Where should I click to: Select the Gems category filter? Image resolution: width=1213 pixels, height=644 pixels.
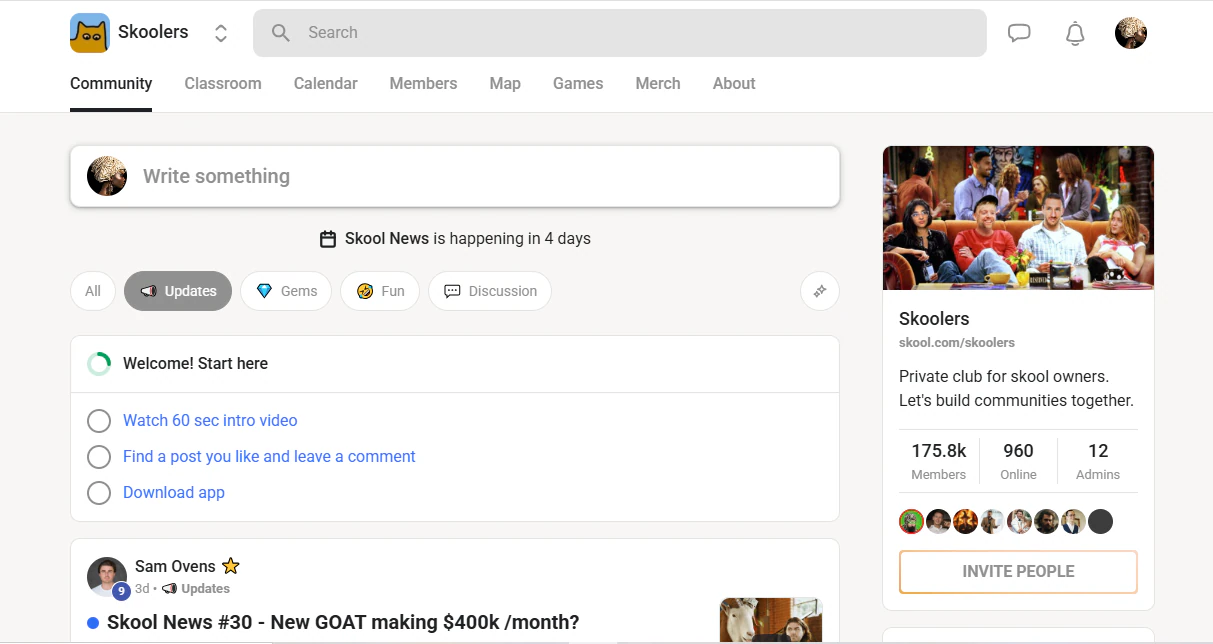pyautogui.click(x=286, y=291)
